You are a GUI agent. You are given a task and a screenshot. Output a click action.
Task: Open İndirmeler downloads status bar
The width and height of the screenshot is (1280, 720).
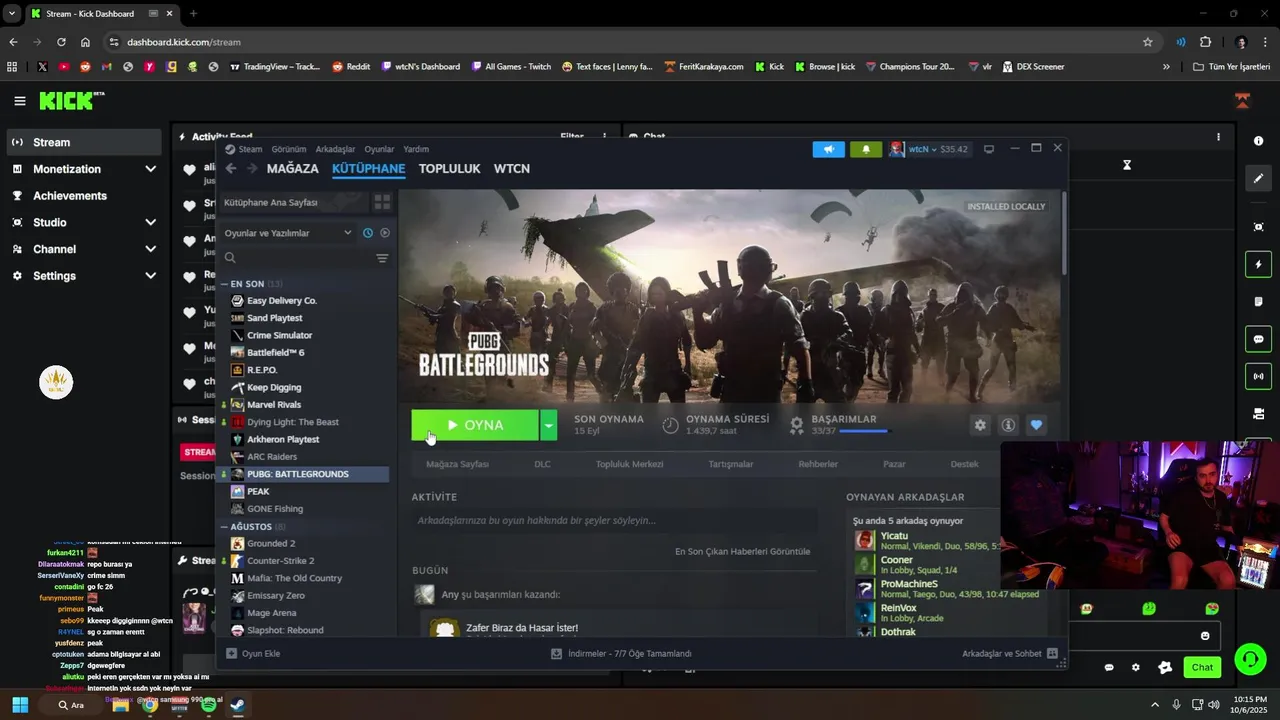[x=621, y=653]
